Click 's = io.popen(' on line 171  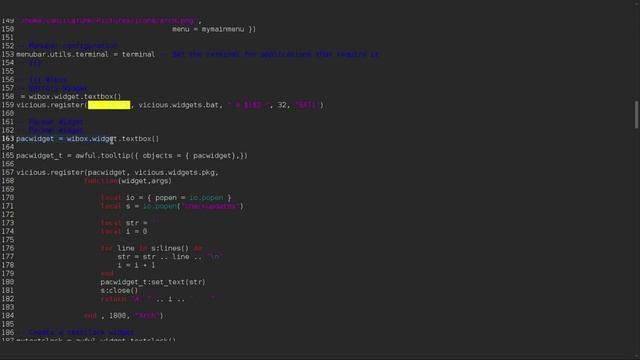tap(153, 207)
